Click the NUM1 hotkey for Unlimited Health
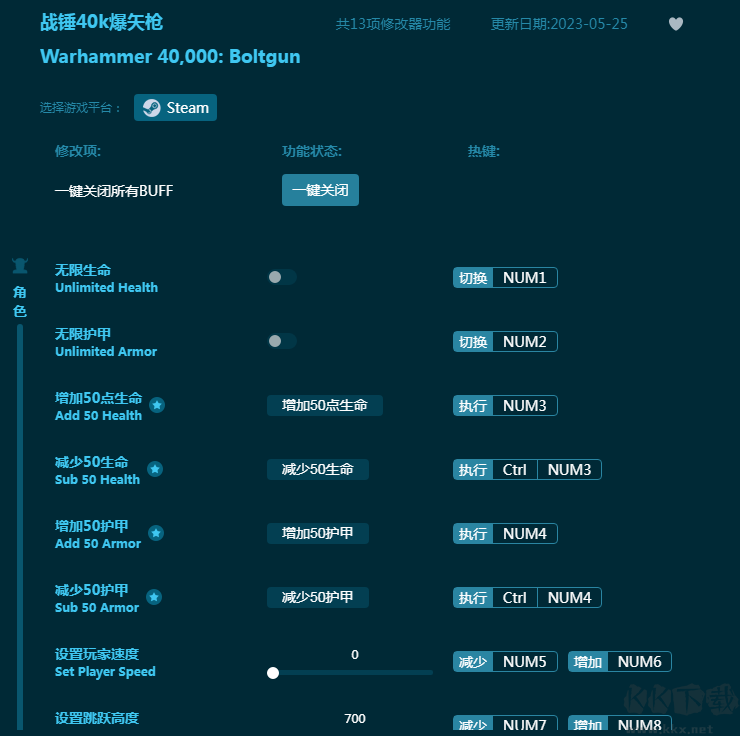740x736 pixels. [525, 277]
